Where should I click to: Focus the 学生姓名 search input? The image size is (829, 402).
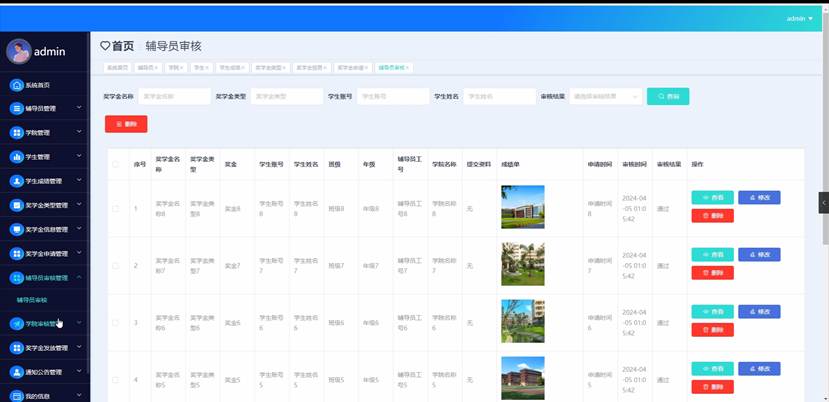click(x=500, y=96)
